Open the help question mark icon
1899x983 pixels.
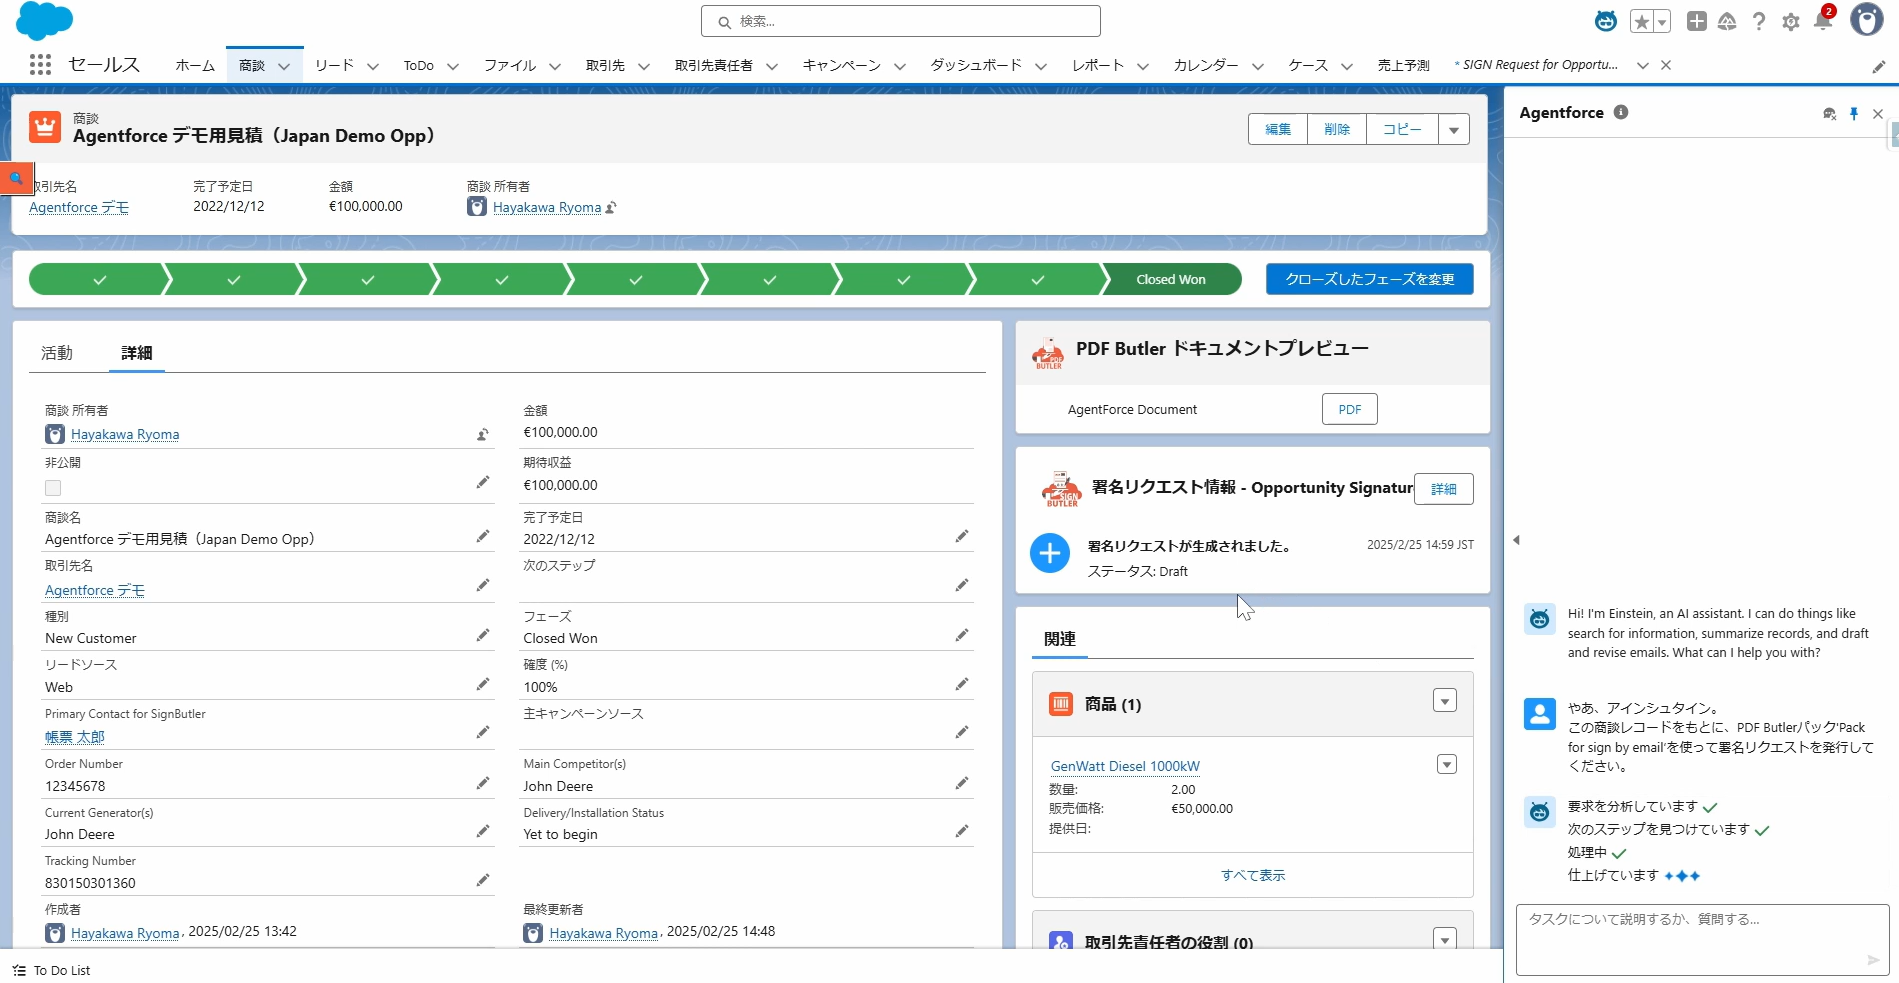point(1759,21)
